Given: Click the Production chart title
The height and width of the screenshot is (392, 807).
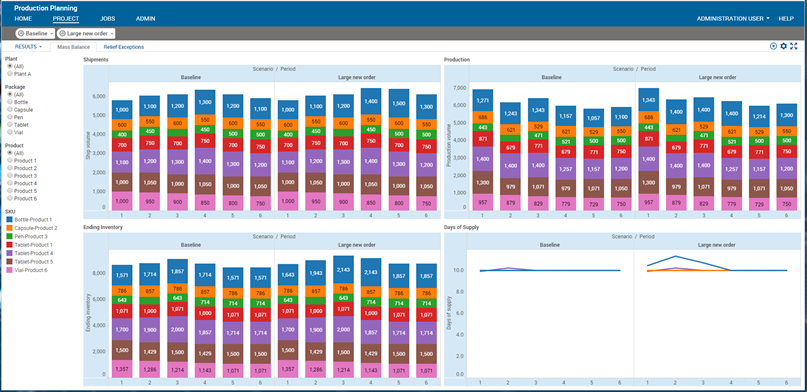Looking at the screenshot, I should pos(457,60).
